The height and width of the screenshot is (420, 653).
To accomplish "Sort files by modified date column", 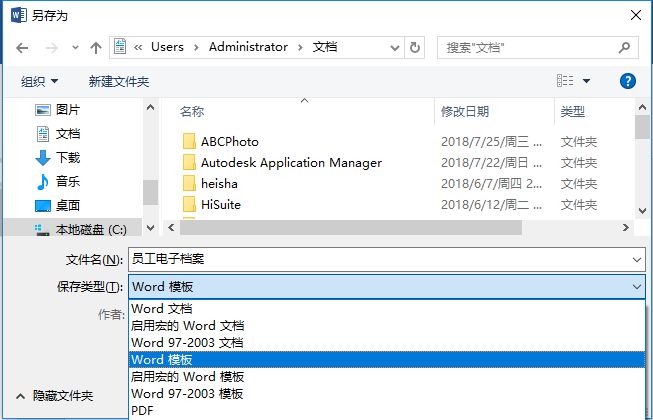I will tap(465, 111).
